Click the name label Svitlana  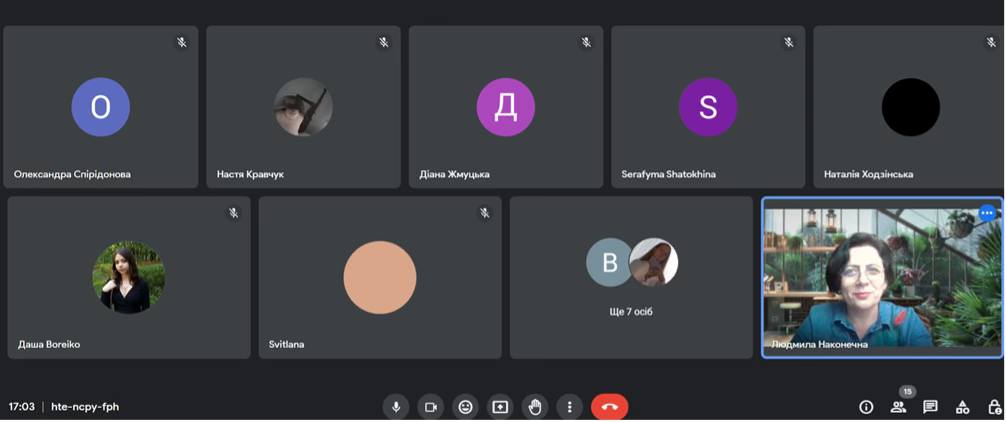point(286,344)
